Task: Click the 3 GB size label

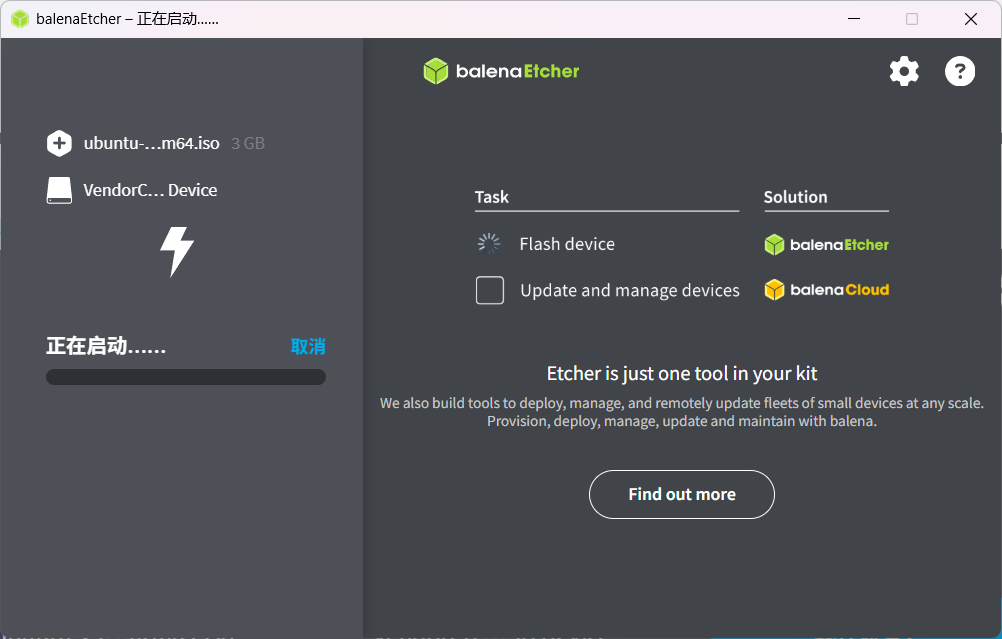Action: point(248,143)
